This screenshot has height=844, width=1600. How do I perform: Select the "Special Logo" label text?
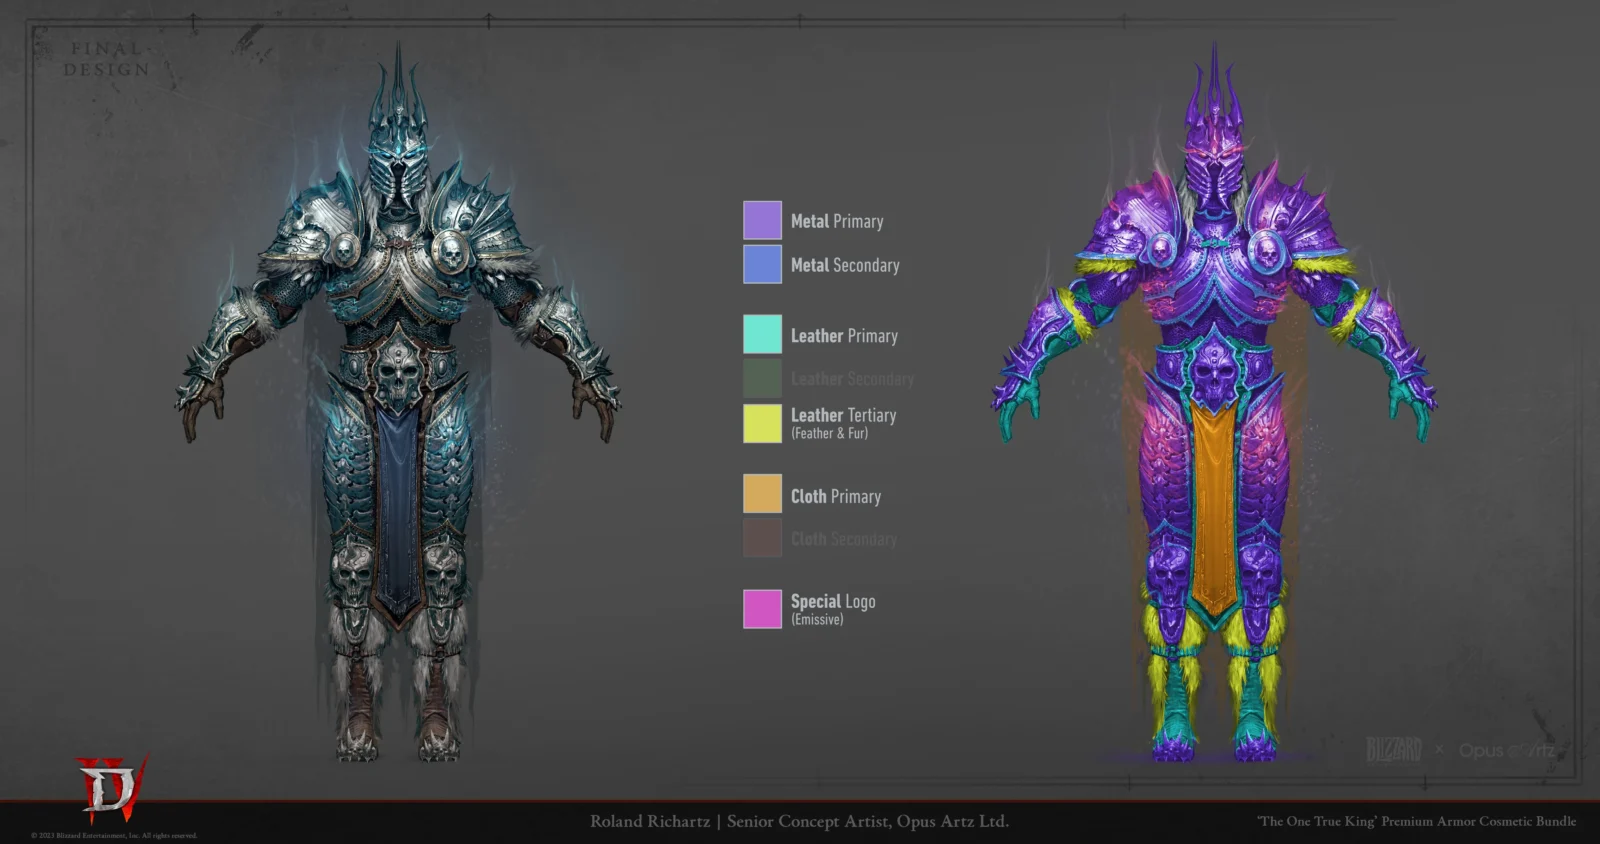point(833,601)
